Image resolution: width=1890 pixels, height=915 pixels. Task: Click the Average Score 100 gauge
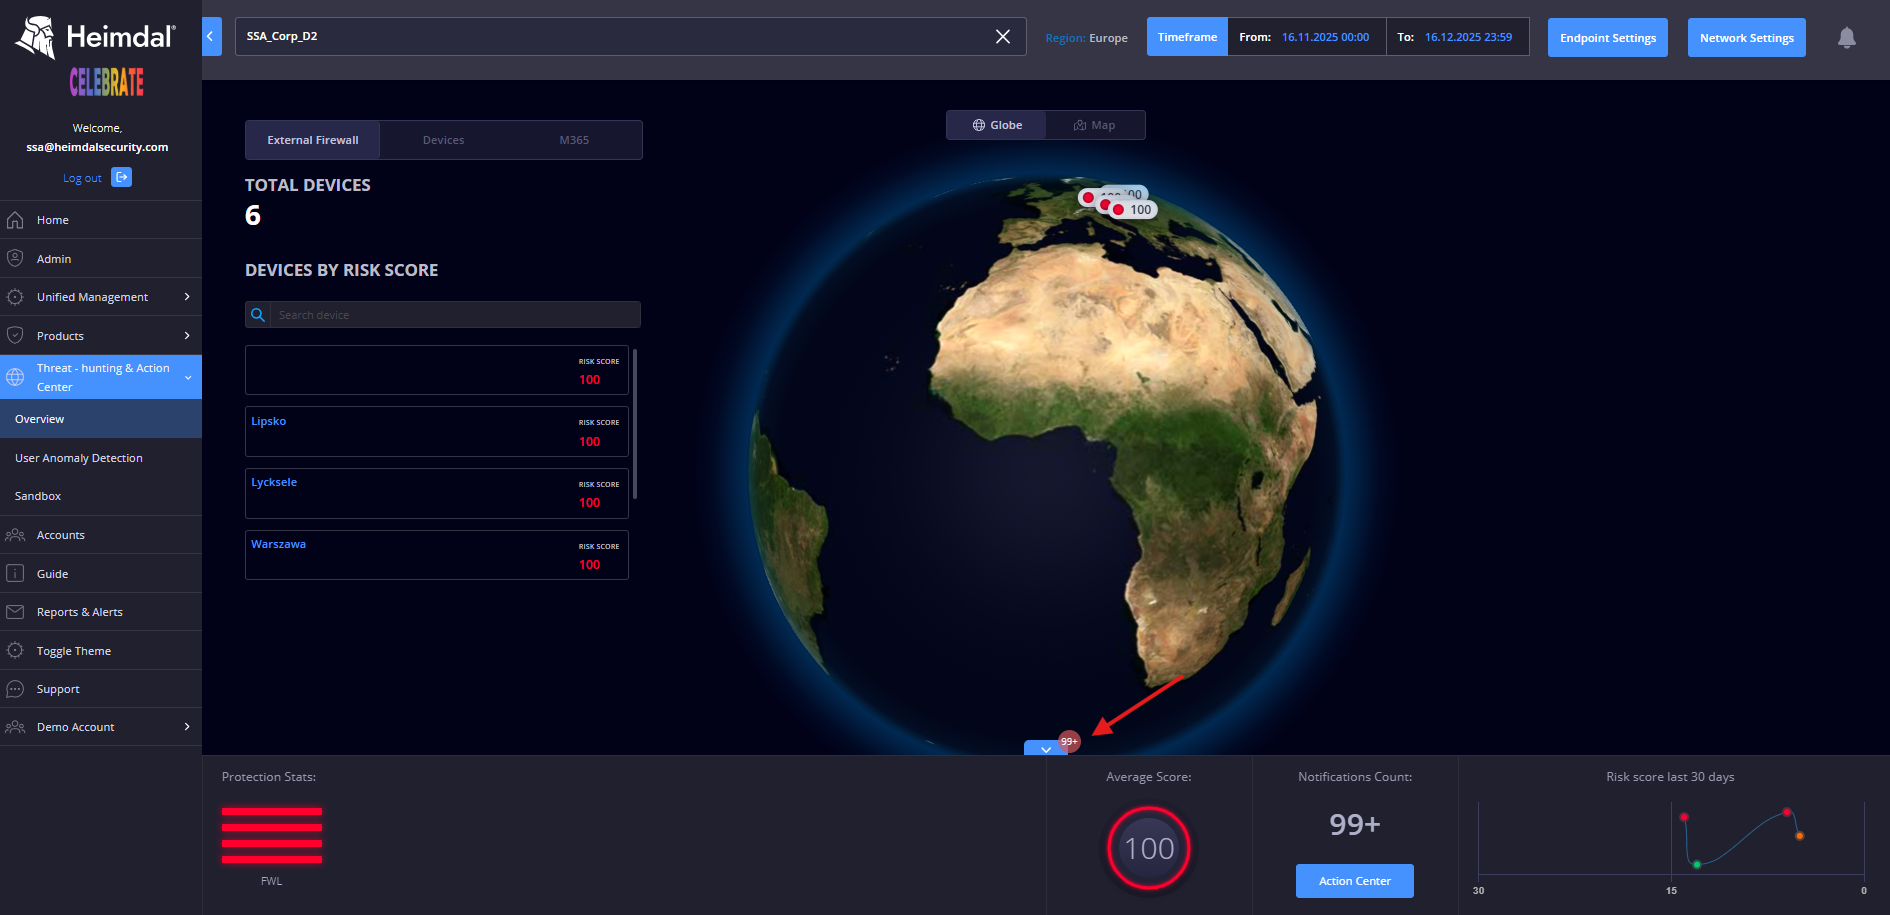(1149, 849)
